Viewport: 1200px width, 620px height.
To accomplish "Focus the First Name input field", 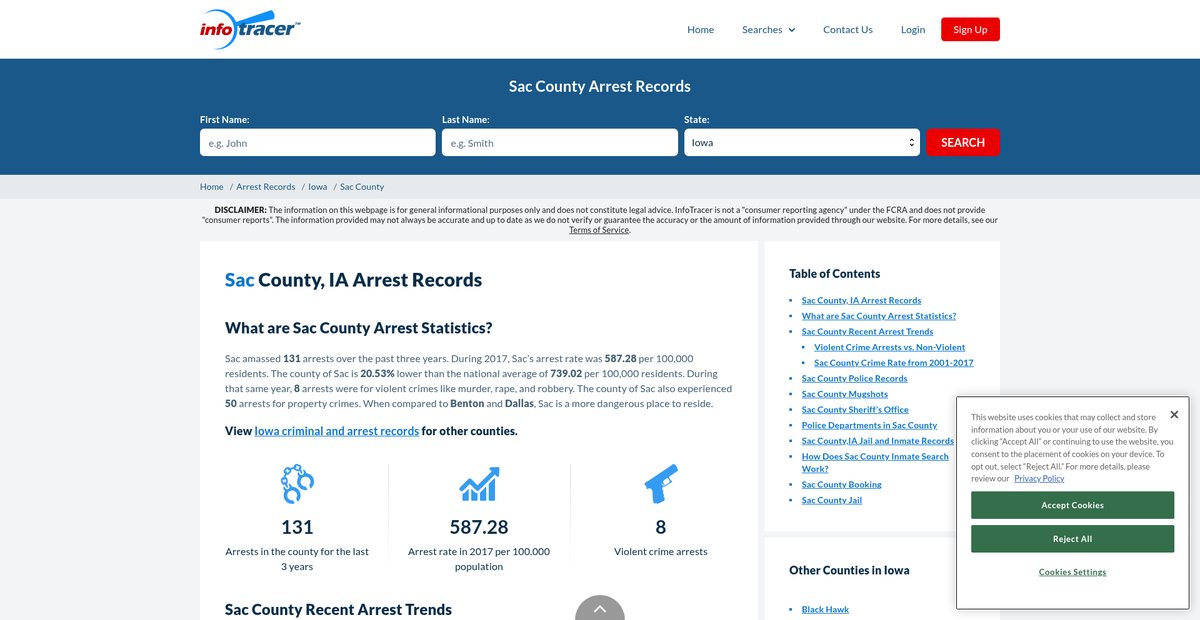I will pyautogui.click(x=318, y=143).
